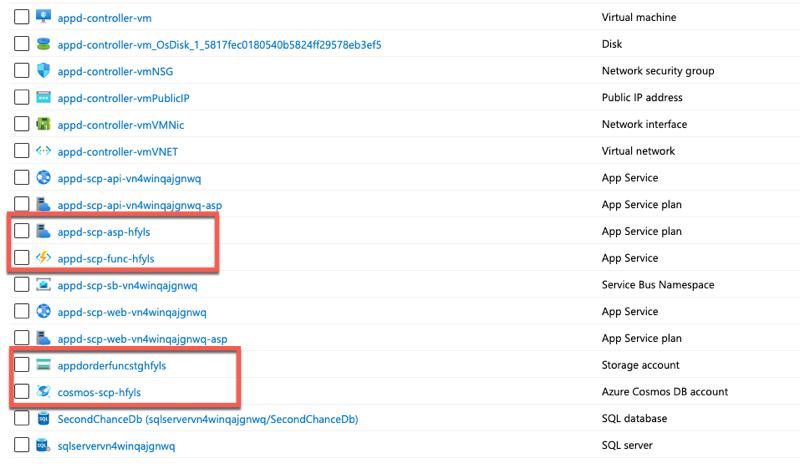Open the appd-controller-vmPublicIP link
This screenshot has height=469, width=800.
123,98
